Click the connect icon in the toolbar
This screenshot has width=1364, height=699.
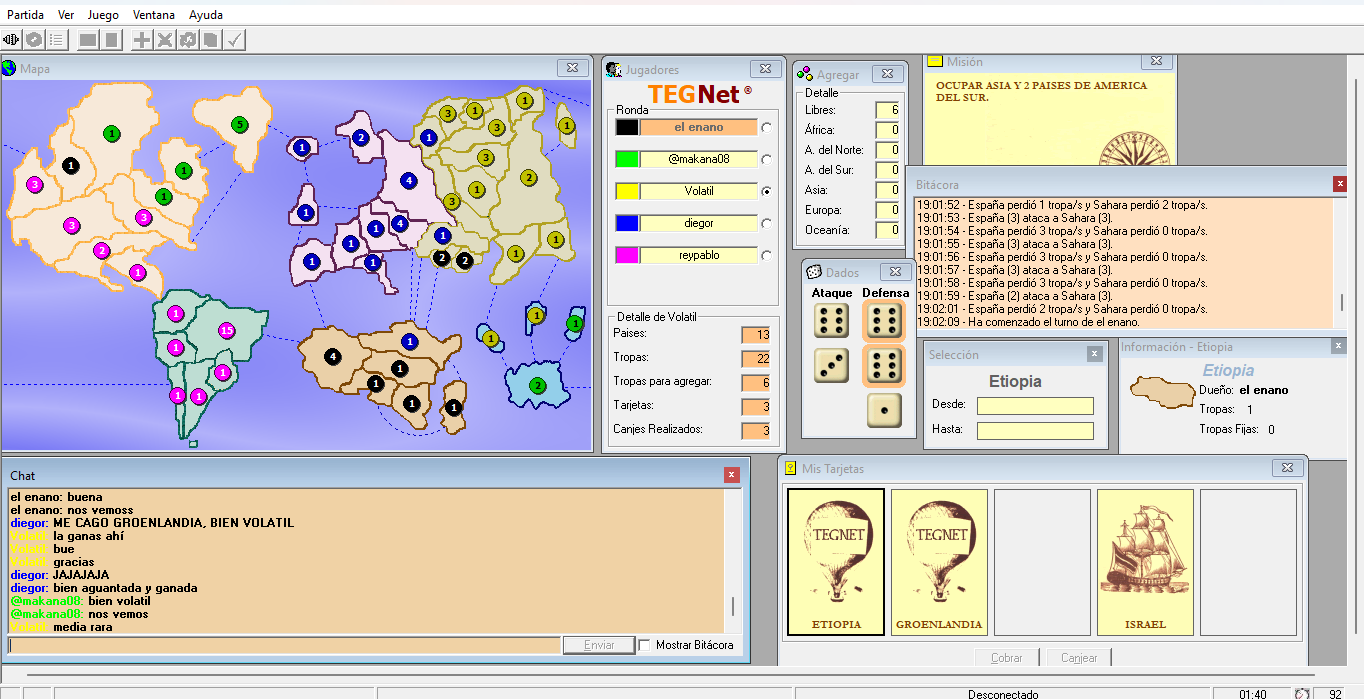tap(12, 40)
